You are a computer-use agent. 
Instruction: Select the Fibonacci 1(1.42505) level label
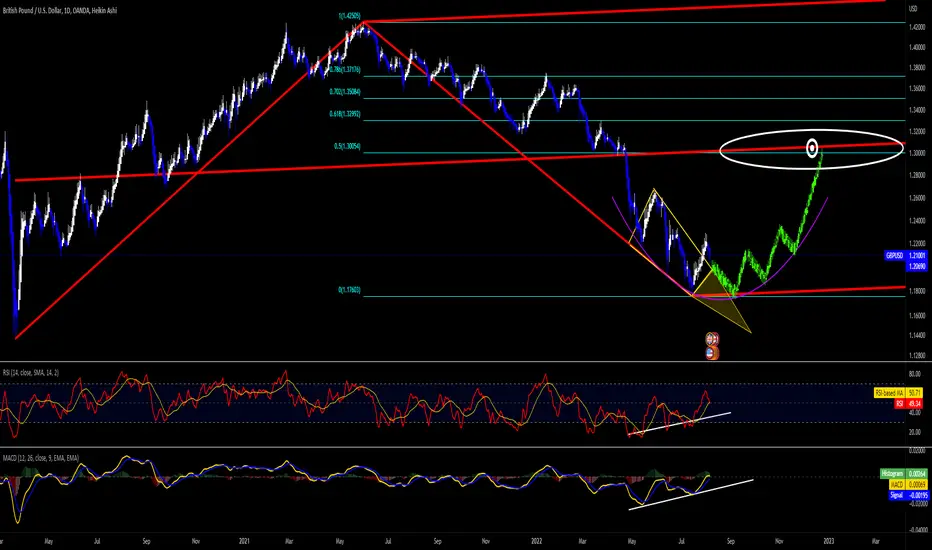click(x=350, y=16)
